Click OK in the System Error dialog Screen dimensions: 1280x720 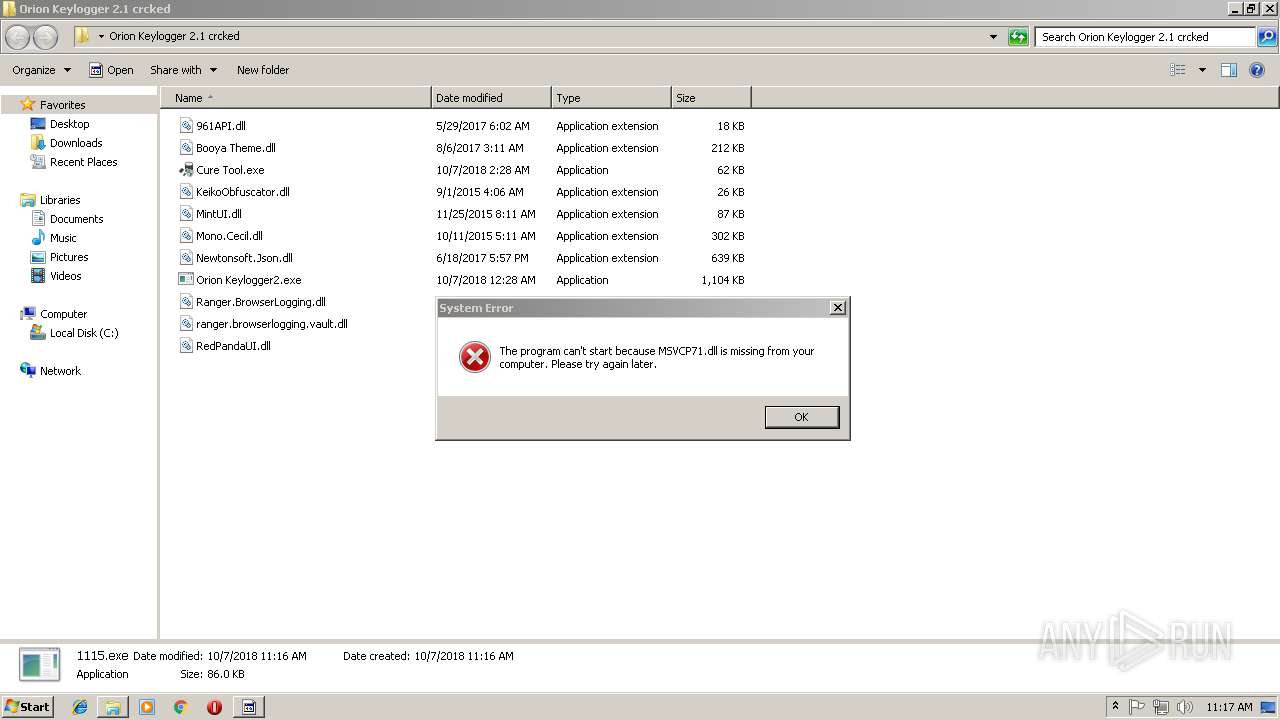point(802,417)
